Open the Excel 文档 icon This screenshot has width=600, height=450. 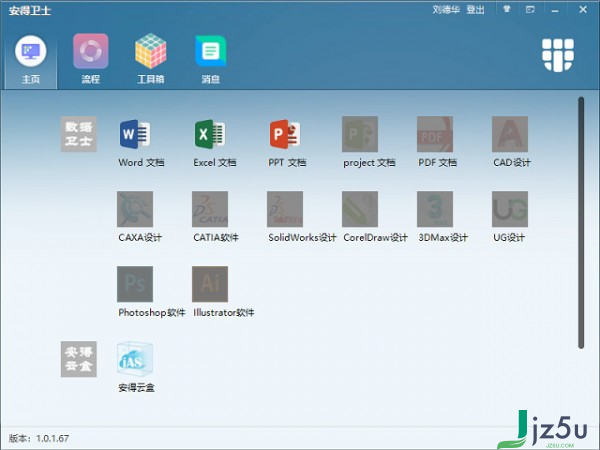[210, 134]
